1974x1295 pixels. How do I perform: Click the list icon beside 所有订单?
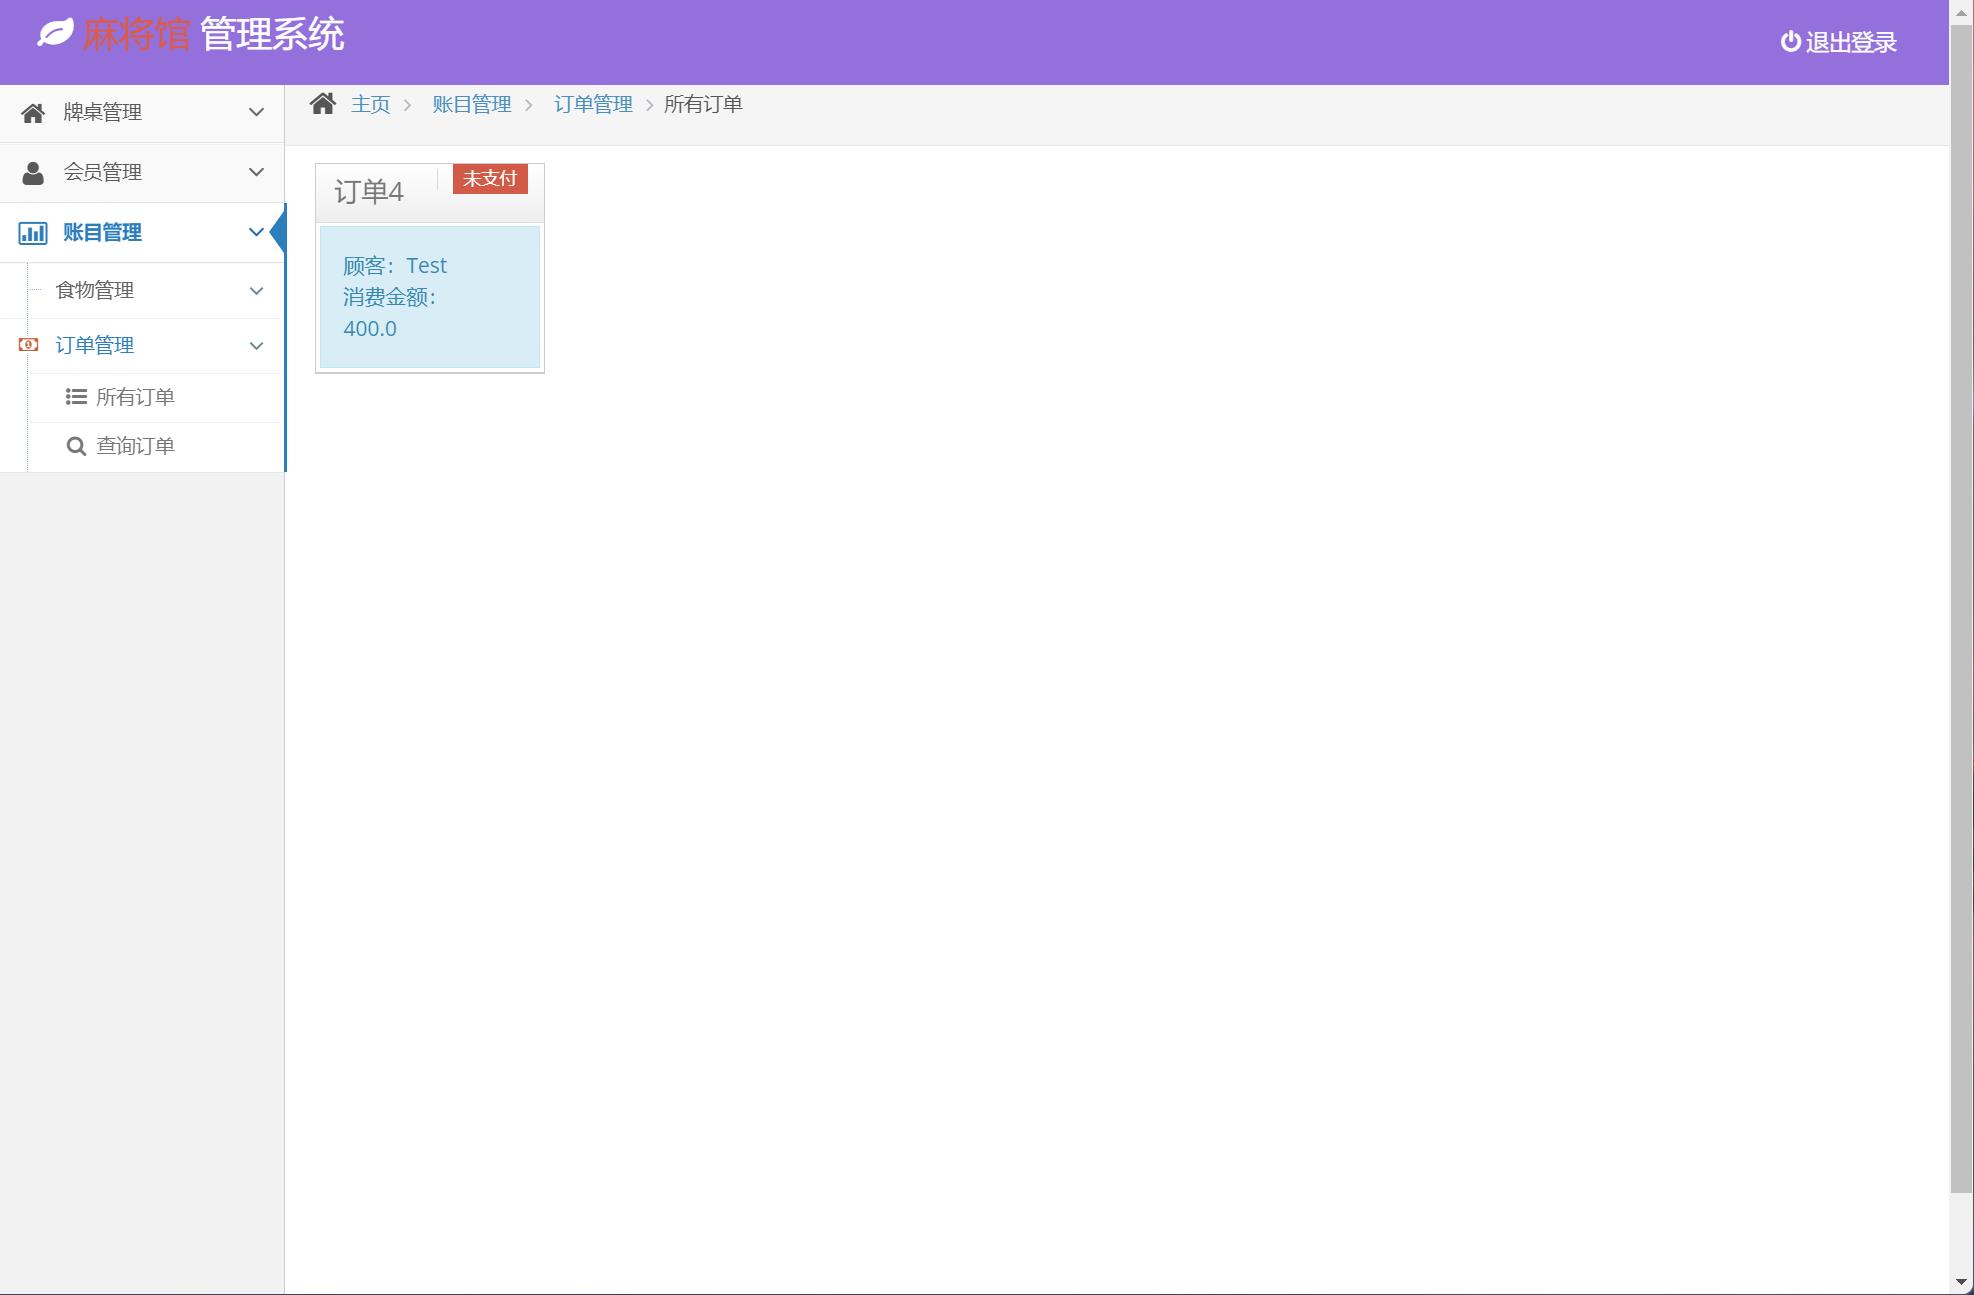tap(76, 397)
